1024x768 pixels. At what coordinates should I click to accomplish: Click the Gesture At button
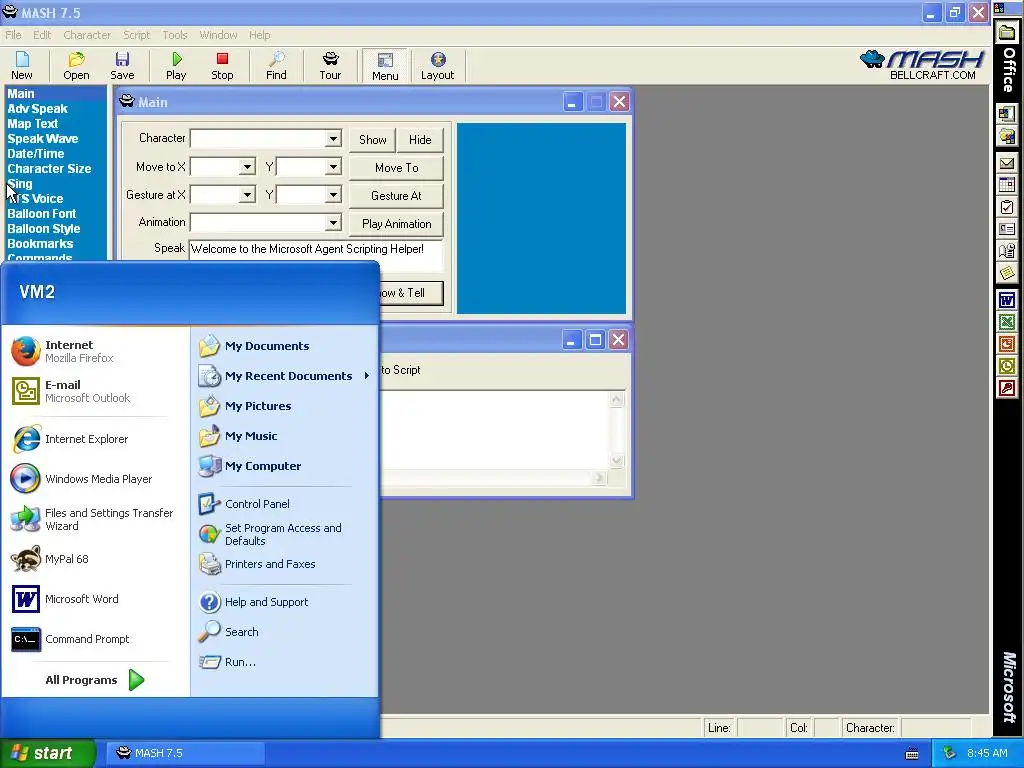click(x=396, y=196)
